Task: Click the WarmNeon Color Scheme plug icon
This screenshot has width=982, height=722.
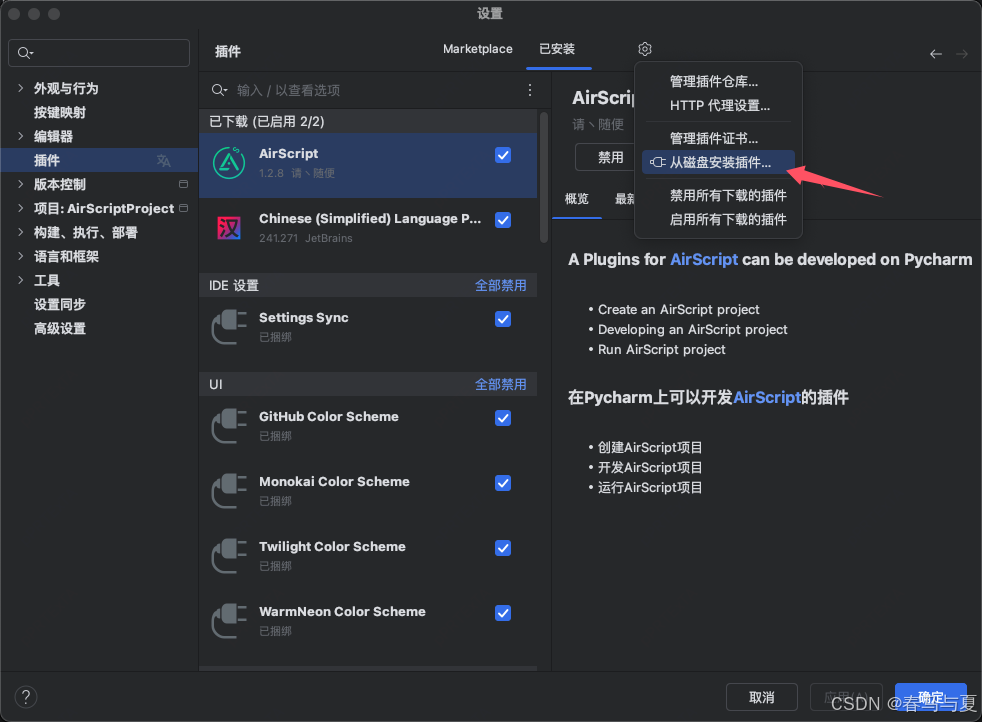Action: pyautogui.click(x=229, y=621)
